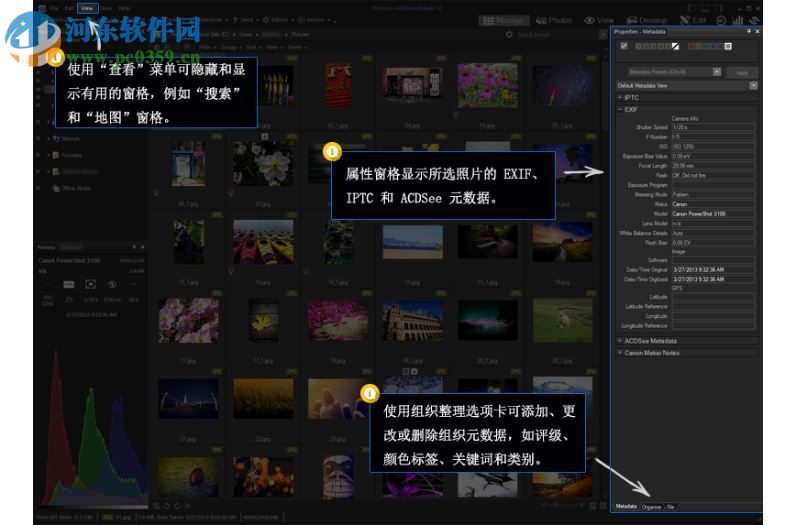Switch to Photos mode
This screenshot has width=796, height=525.
click(554, 20)
